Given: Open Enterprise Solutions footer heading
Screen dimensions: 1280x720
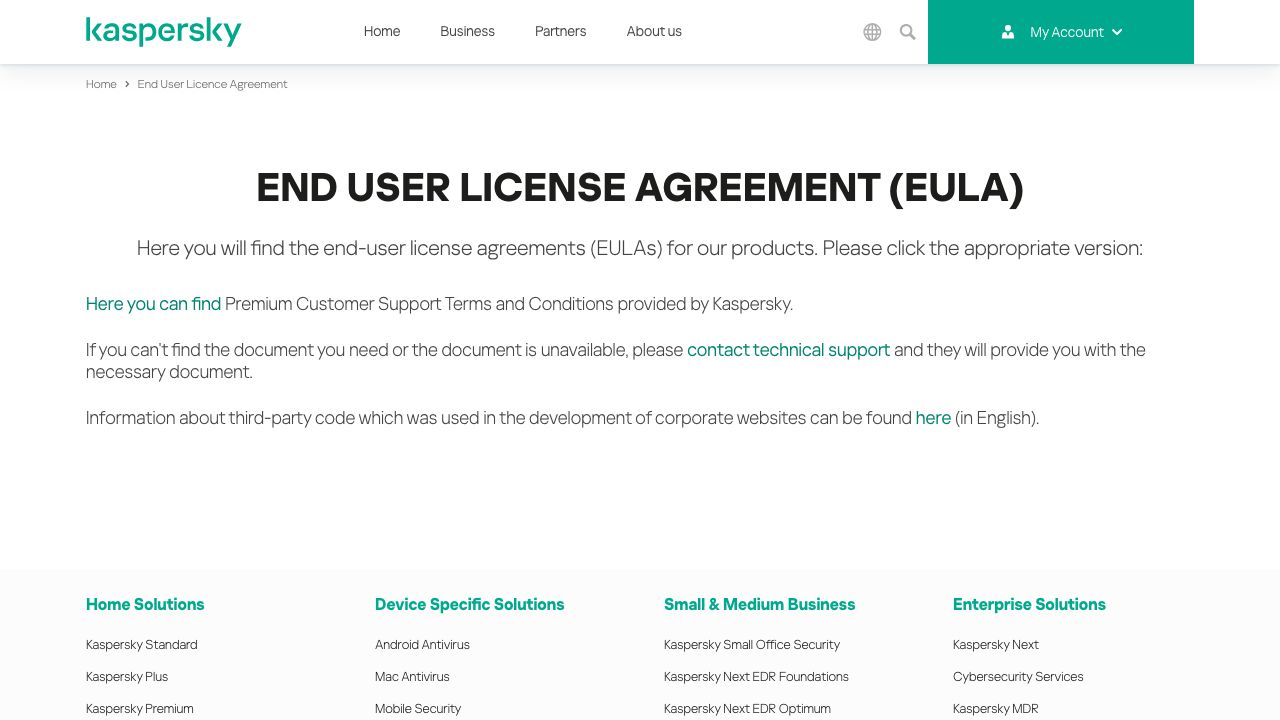Looking at the screenshot, I should pyautogui.click(x=1029, y=604).
